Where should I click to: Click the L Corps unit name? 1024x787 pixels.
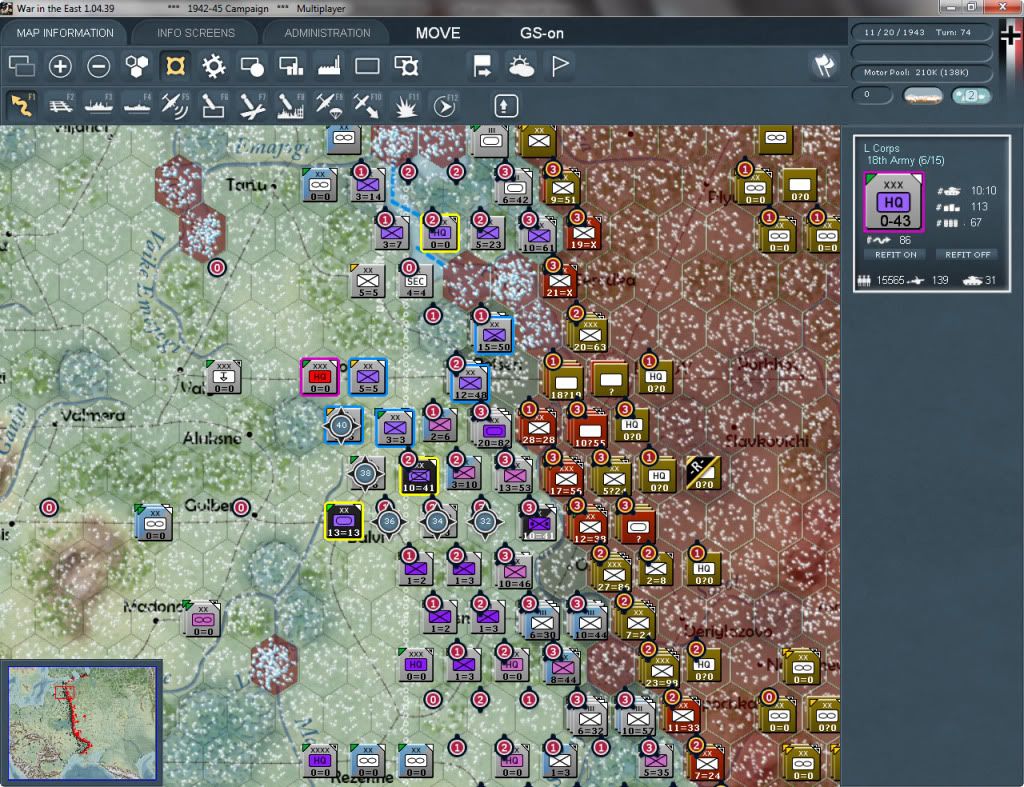pos(882,148)
